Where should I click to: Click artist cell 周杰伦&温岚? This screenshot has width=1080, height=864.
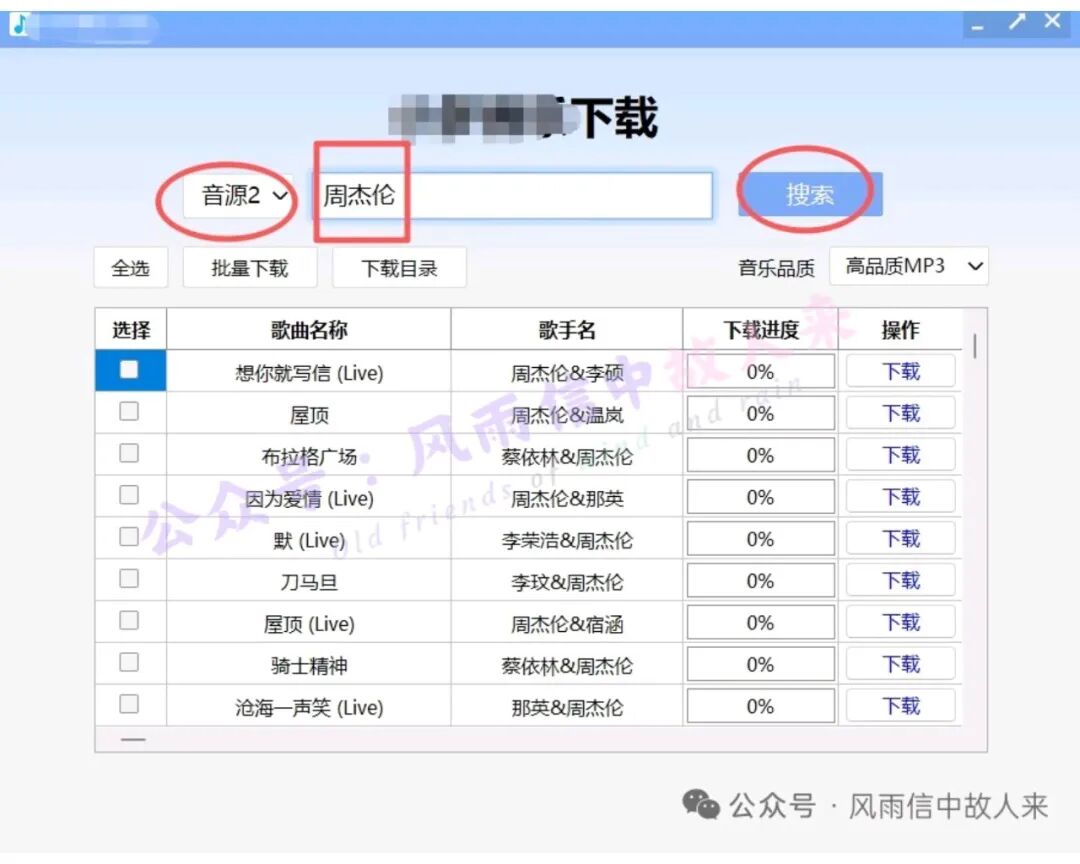point(567,415)
